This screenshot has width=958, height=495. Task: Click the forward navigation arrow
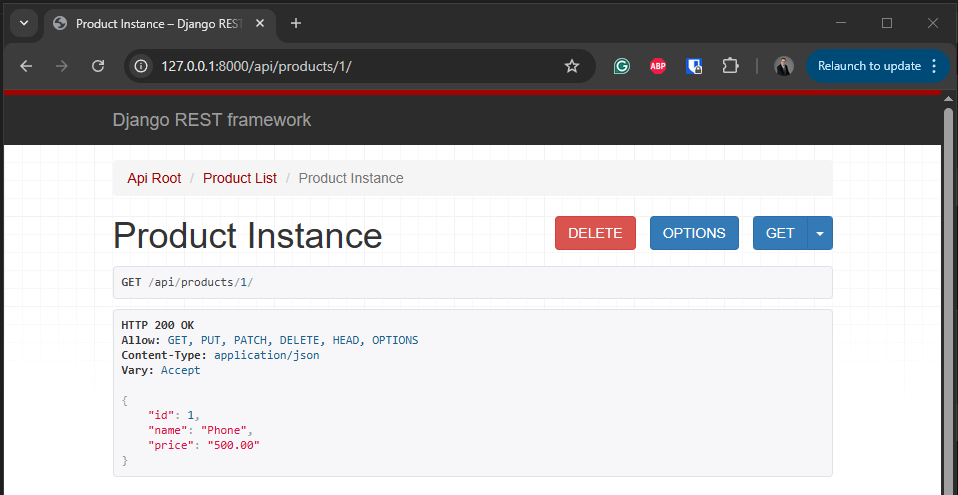coord(62,66)
